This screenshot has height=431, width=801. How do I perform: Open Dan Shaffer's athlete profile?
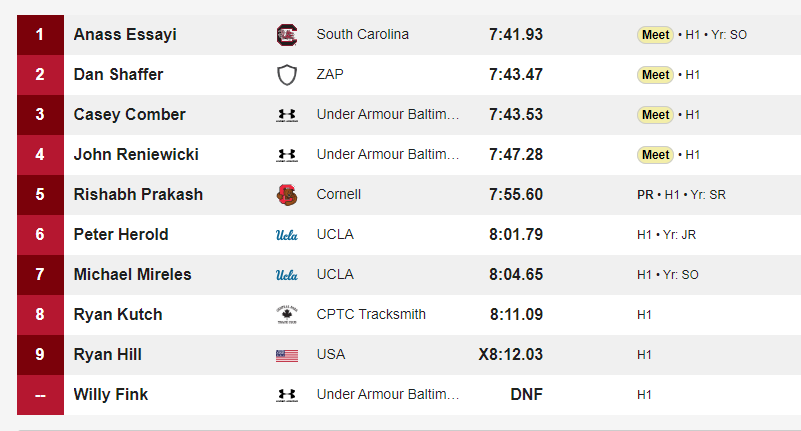[119, 75]
